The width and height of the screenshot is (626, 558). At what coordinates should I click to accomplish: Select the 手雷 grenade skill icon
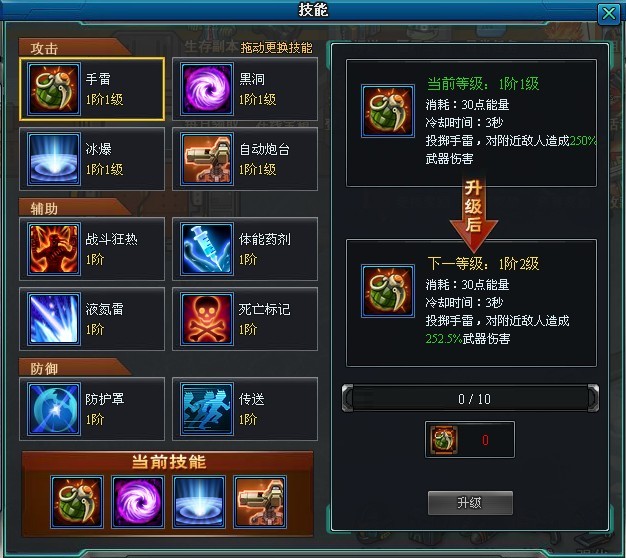pyautogui.click(x=54, y=89)
